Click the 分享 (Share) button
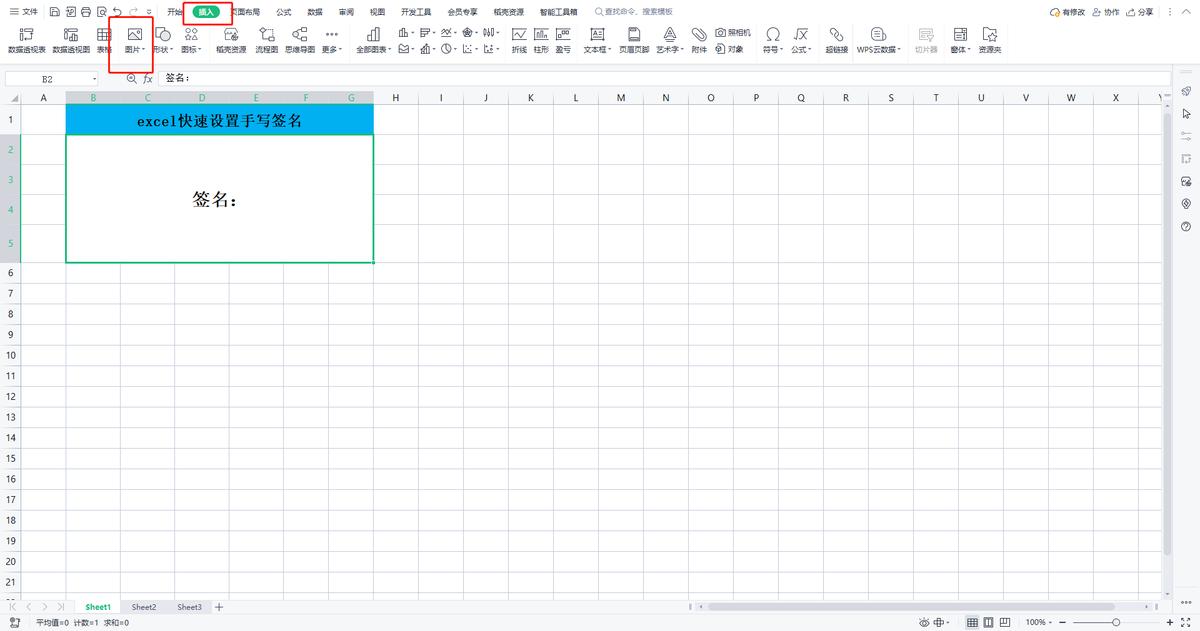Image resolution: width=1200 pixels, height=631 pixels. click(x=1140, y=12)
